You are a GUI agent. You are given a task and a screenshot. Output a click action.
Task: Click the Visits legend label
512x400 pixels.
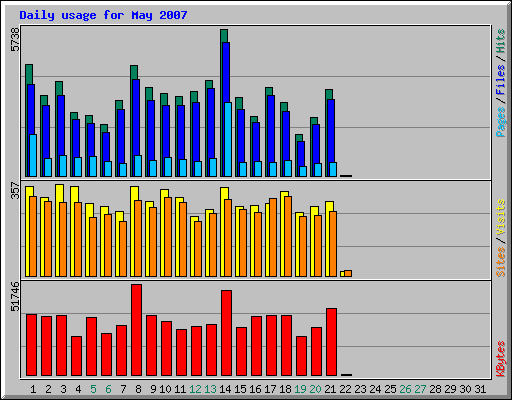501,218
